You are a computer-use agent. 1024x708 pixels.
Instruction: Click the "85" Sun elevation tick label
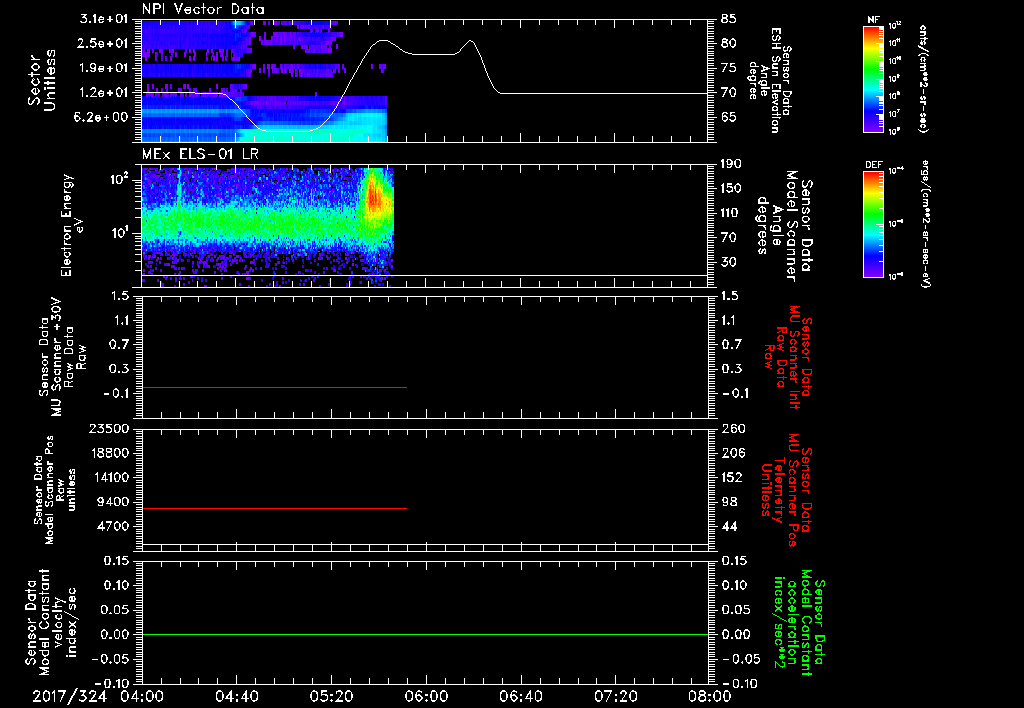point(729,19)
